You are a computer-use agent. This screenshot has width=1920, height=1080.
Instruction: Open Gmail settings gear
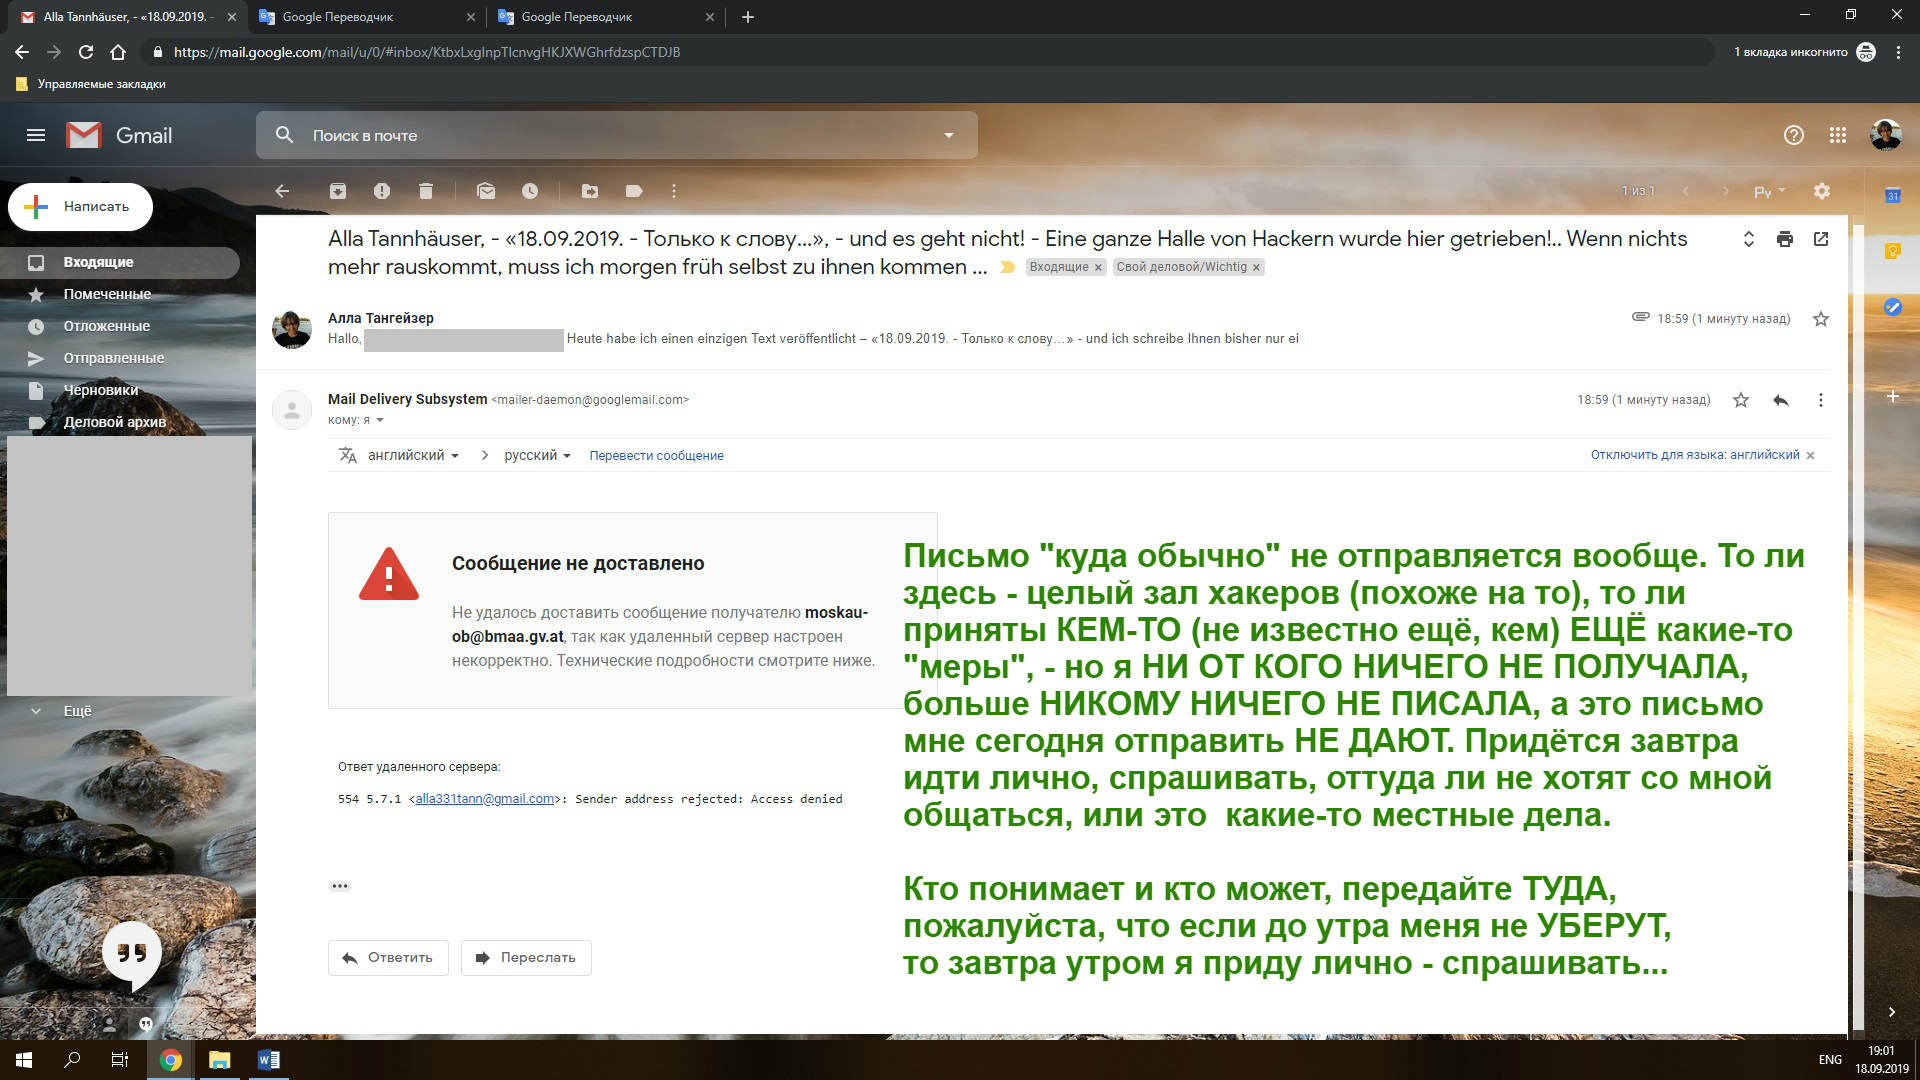point(1822,191)
